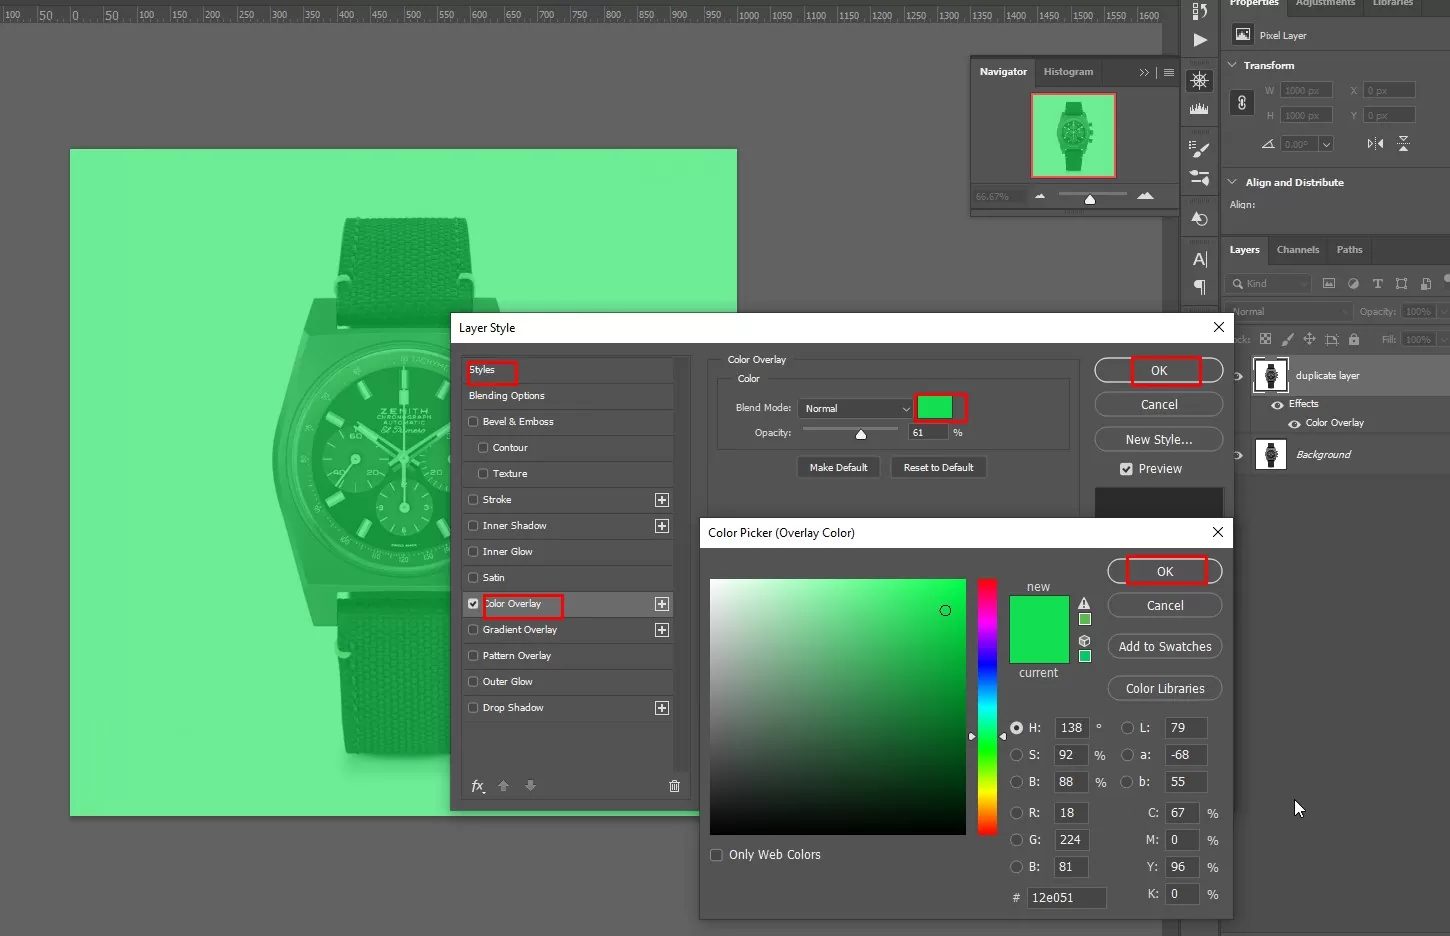The image size is (1450, 936).
Task: Click the fx icon in Layer Style dialog
Action: pyautogui.click(x=479, y=786)
